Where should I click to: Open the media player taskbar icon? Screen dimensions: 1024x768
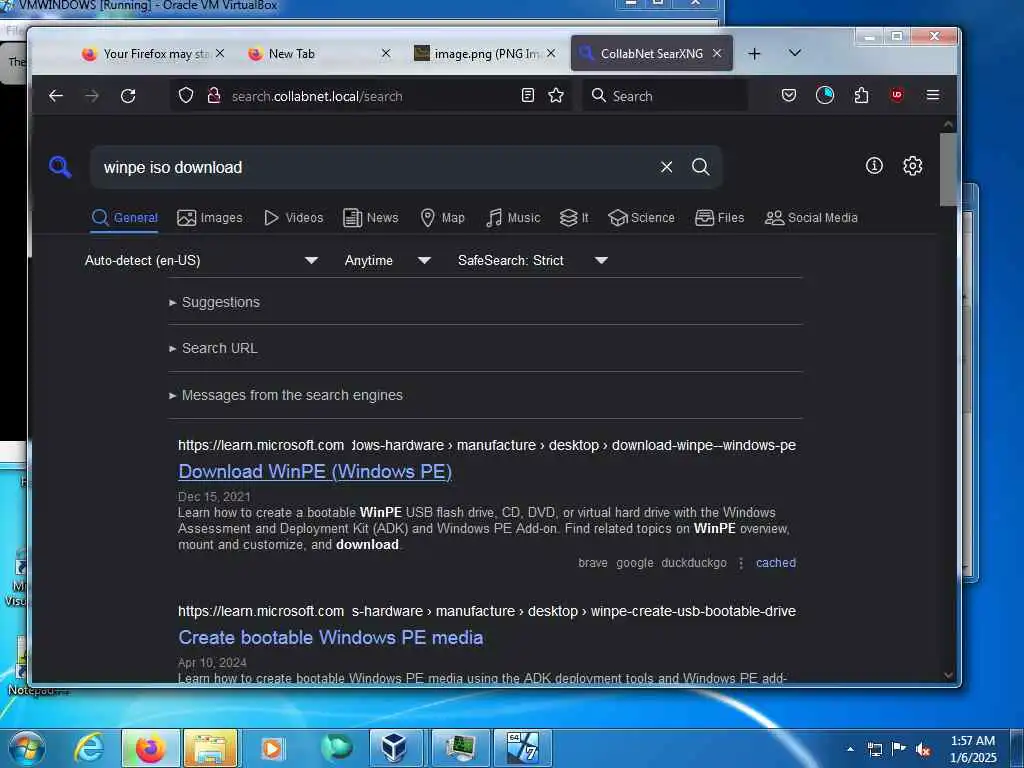point(272,748)
